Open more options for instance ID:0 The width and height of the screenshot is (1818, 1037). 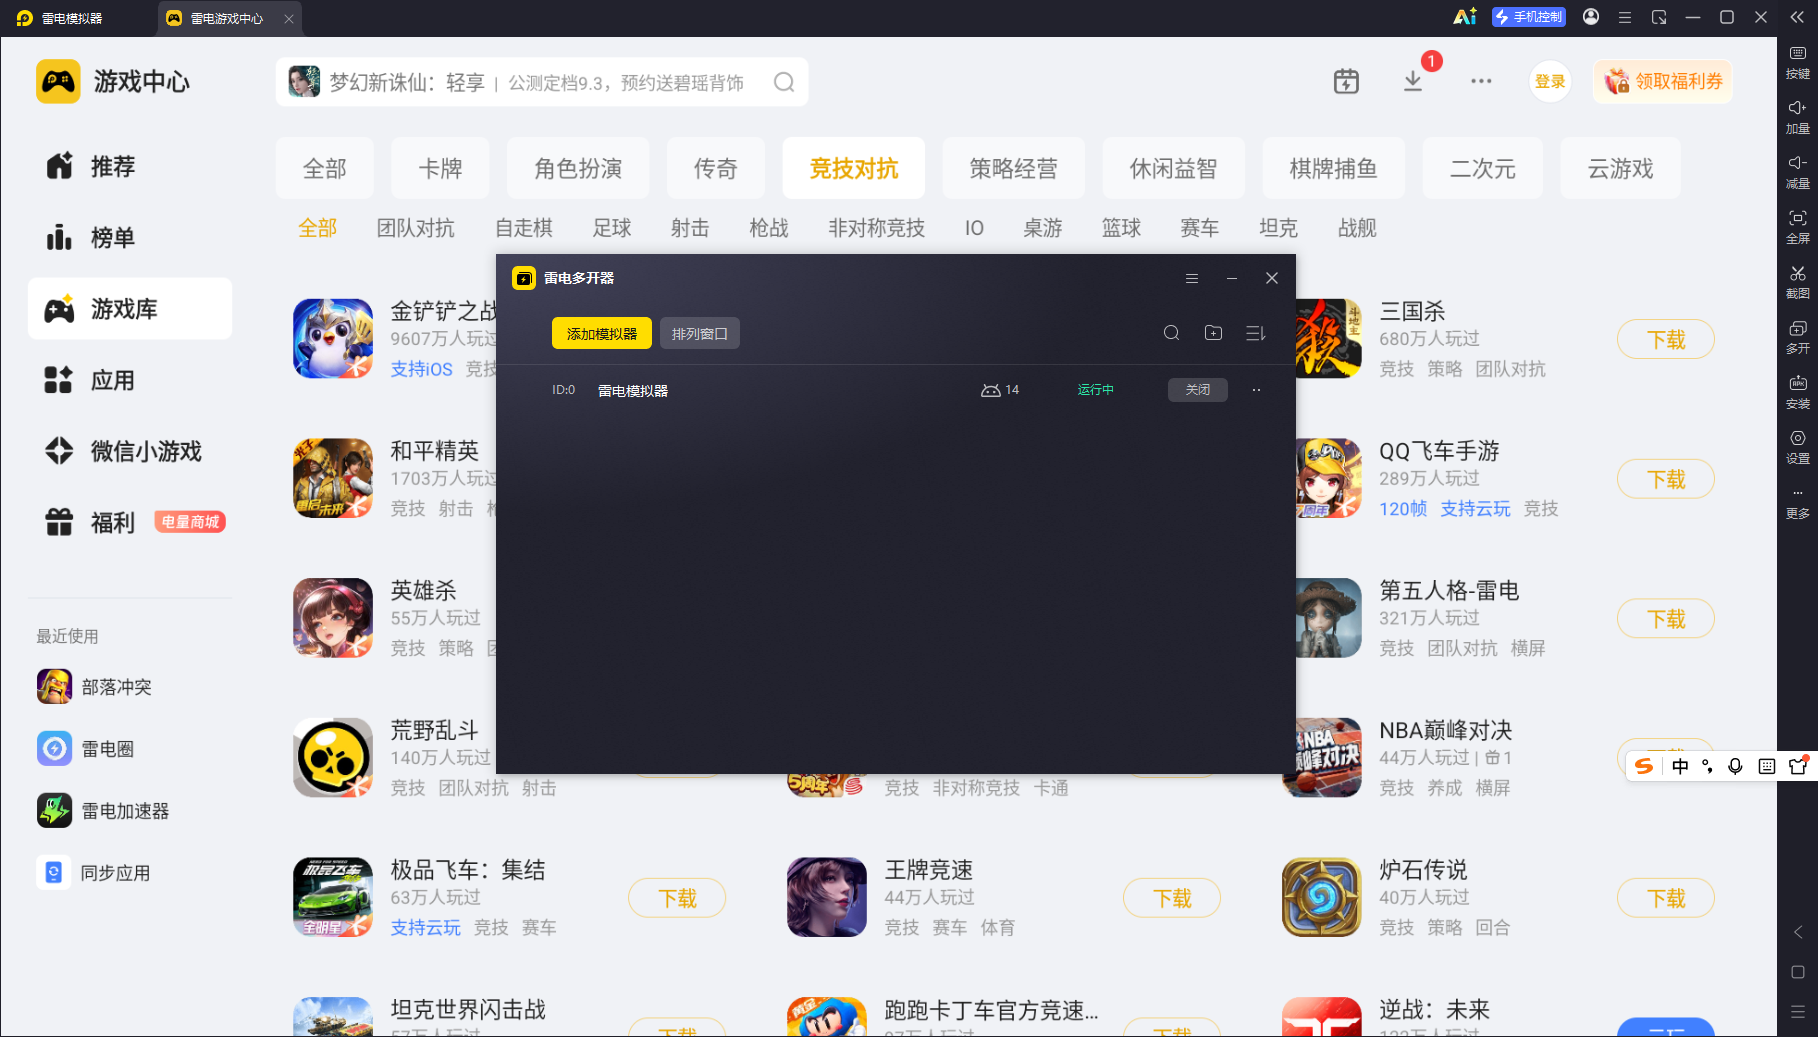coord(1257,390)
